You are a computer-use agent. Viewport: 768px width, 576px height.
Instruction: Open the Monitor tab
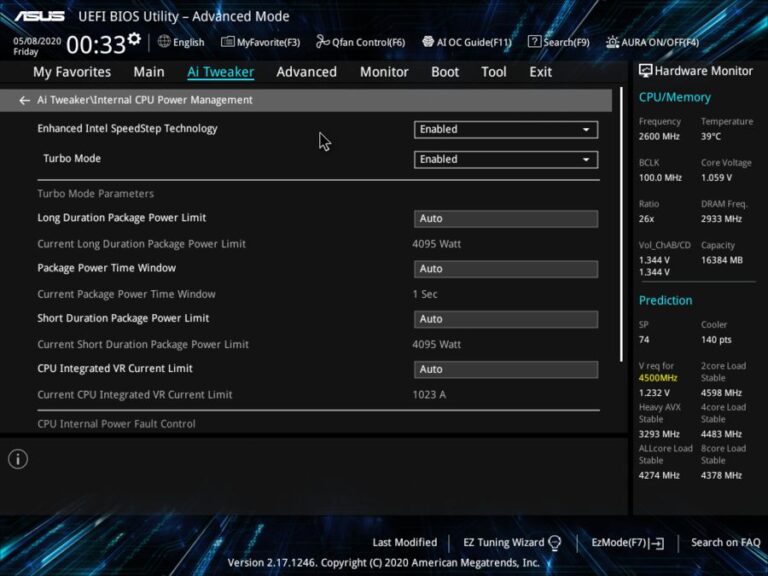click(384, 72)
